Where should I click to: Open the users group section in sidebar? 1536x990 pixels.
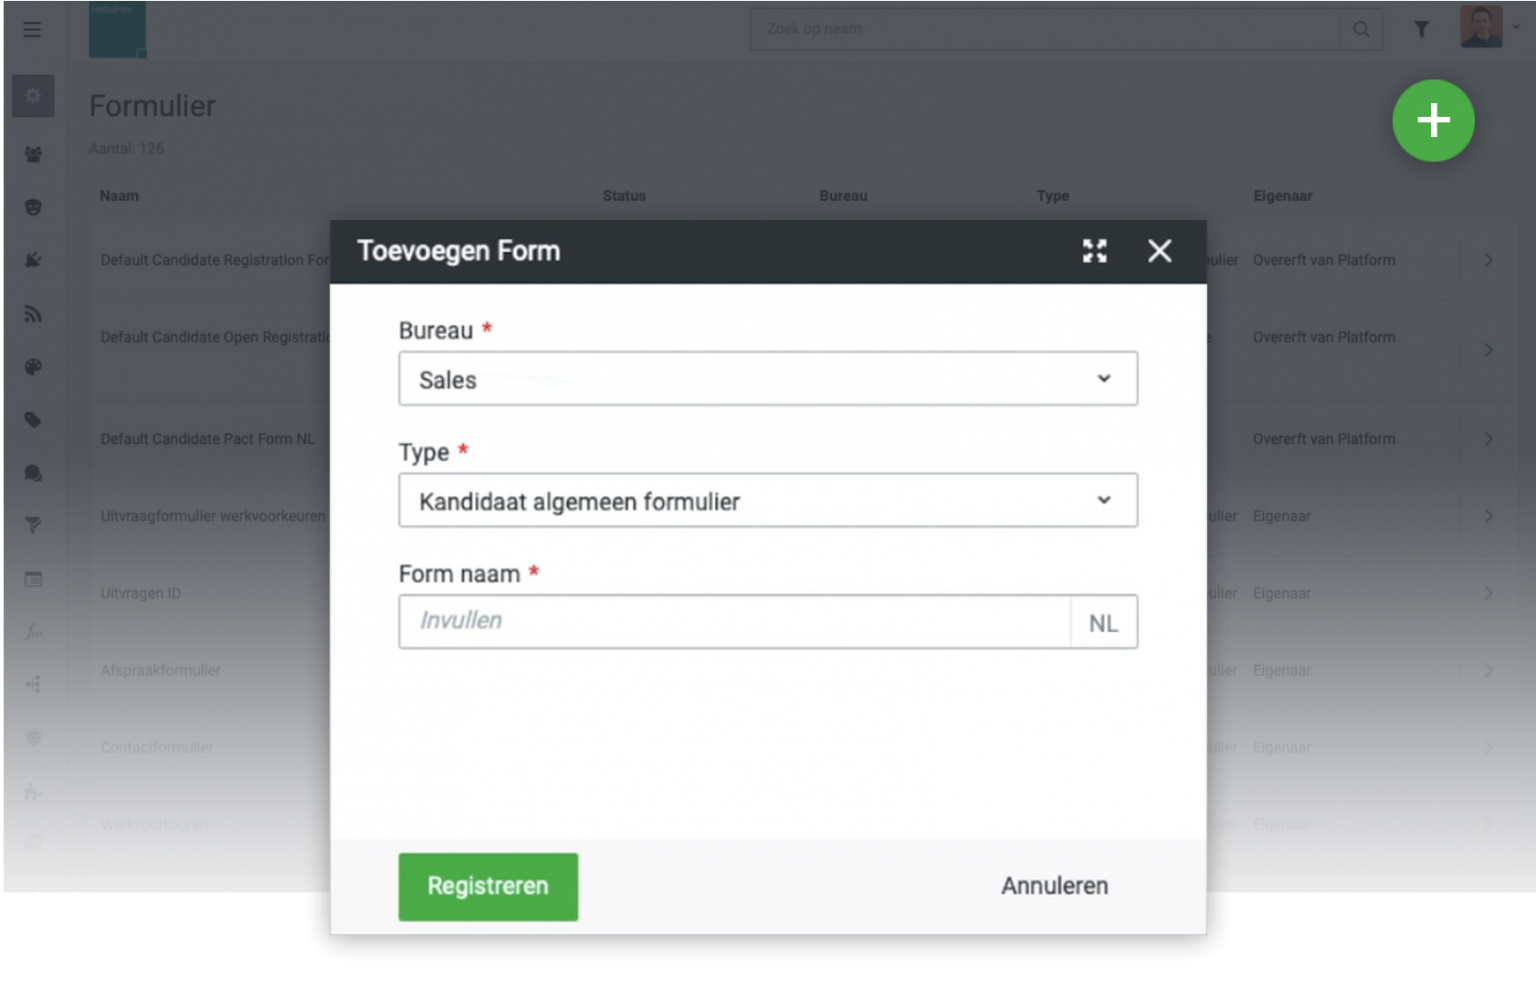coord(33,151)
